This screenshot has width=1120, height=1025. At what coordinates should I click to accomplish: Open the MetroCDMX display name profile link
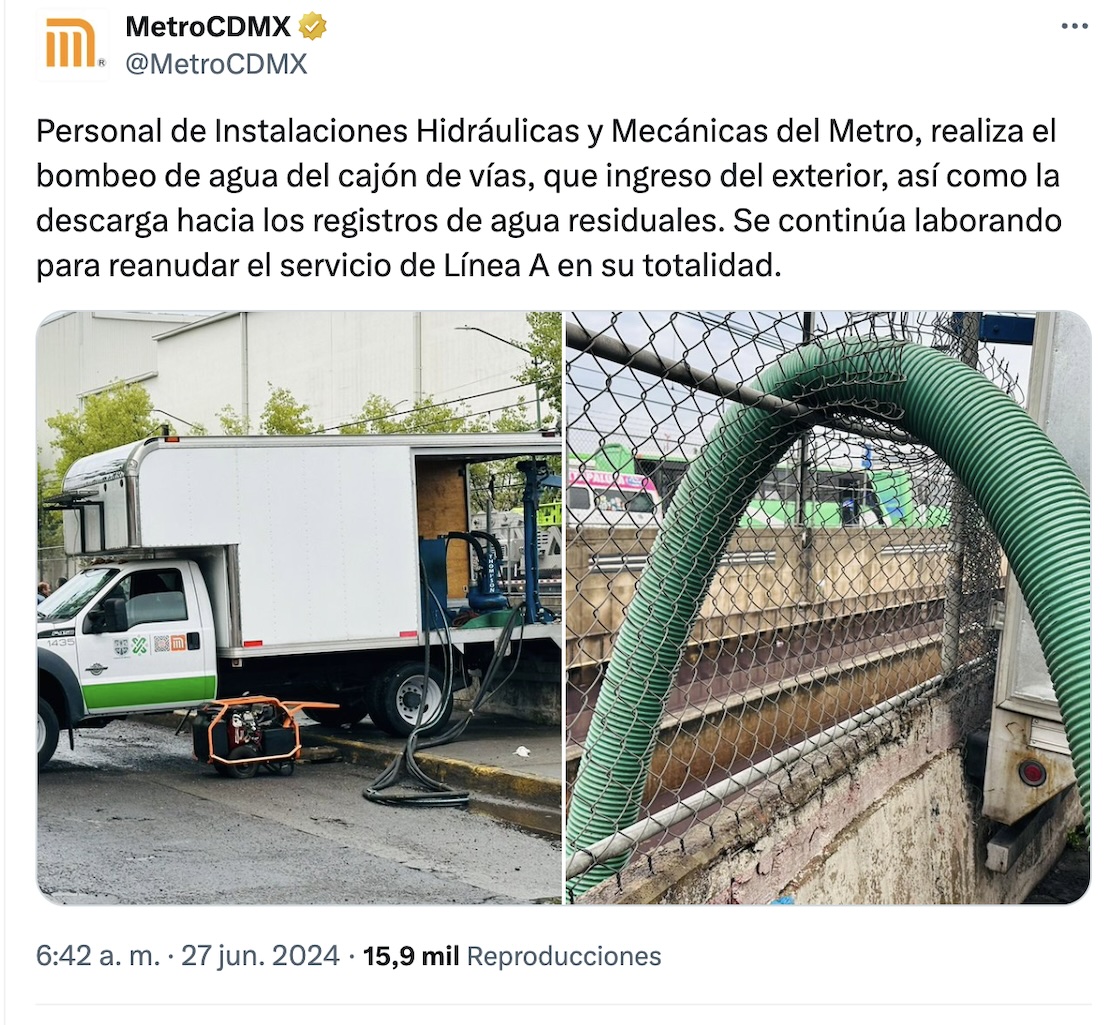[208, 26]
